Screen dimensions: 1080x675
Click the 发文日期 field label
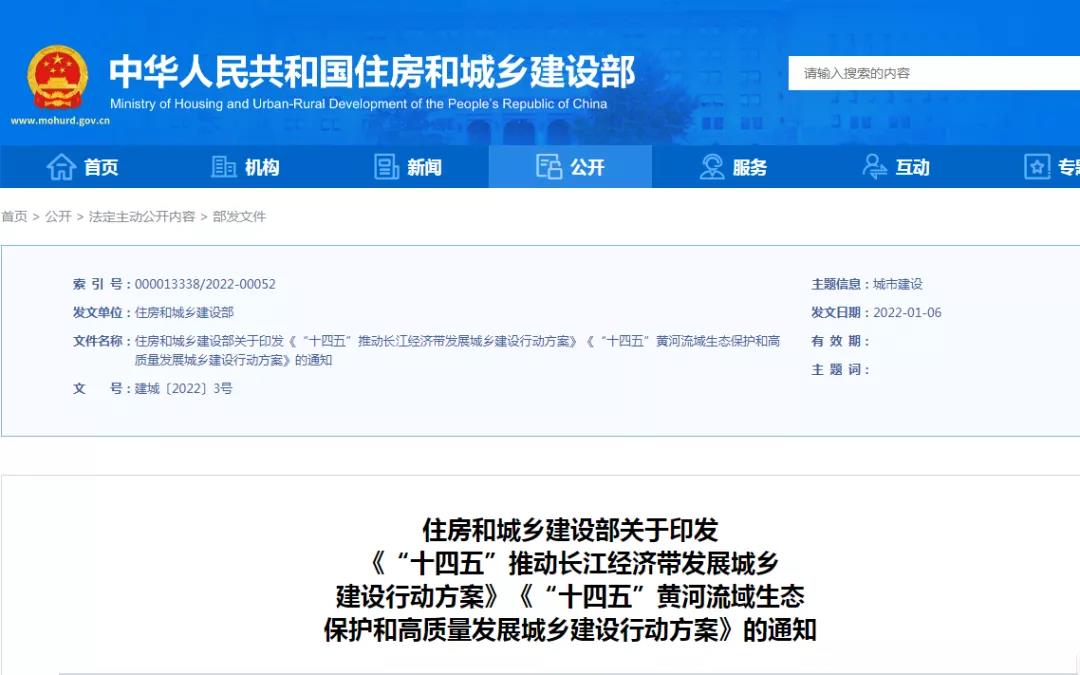point(840,313)
